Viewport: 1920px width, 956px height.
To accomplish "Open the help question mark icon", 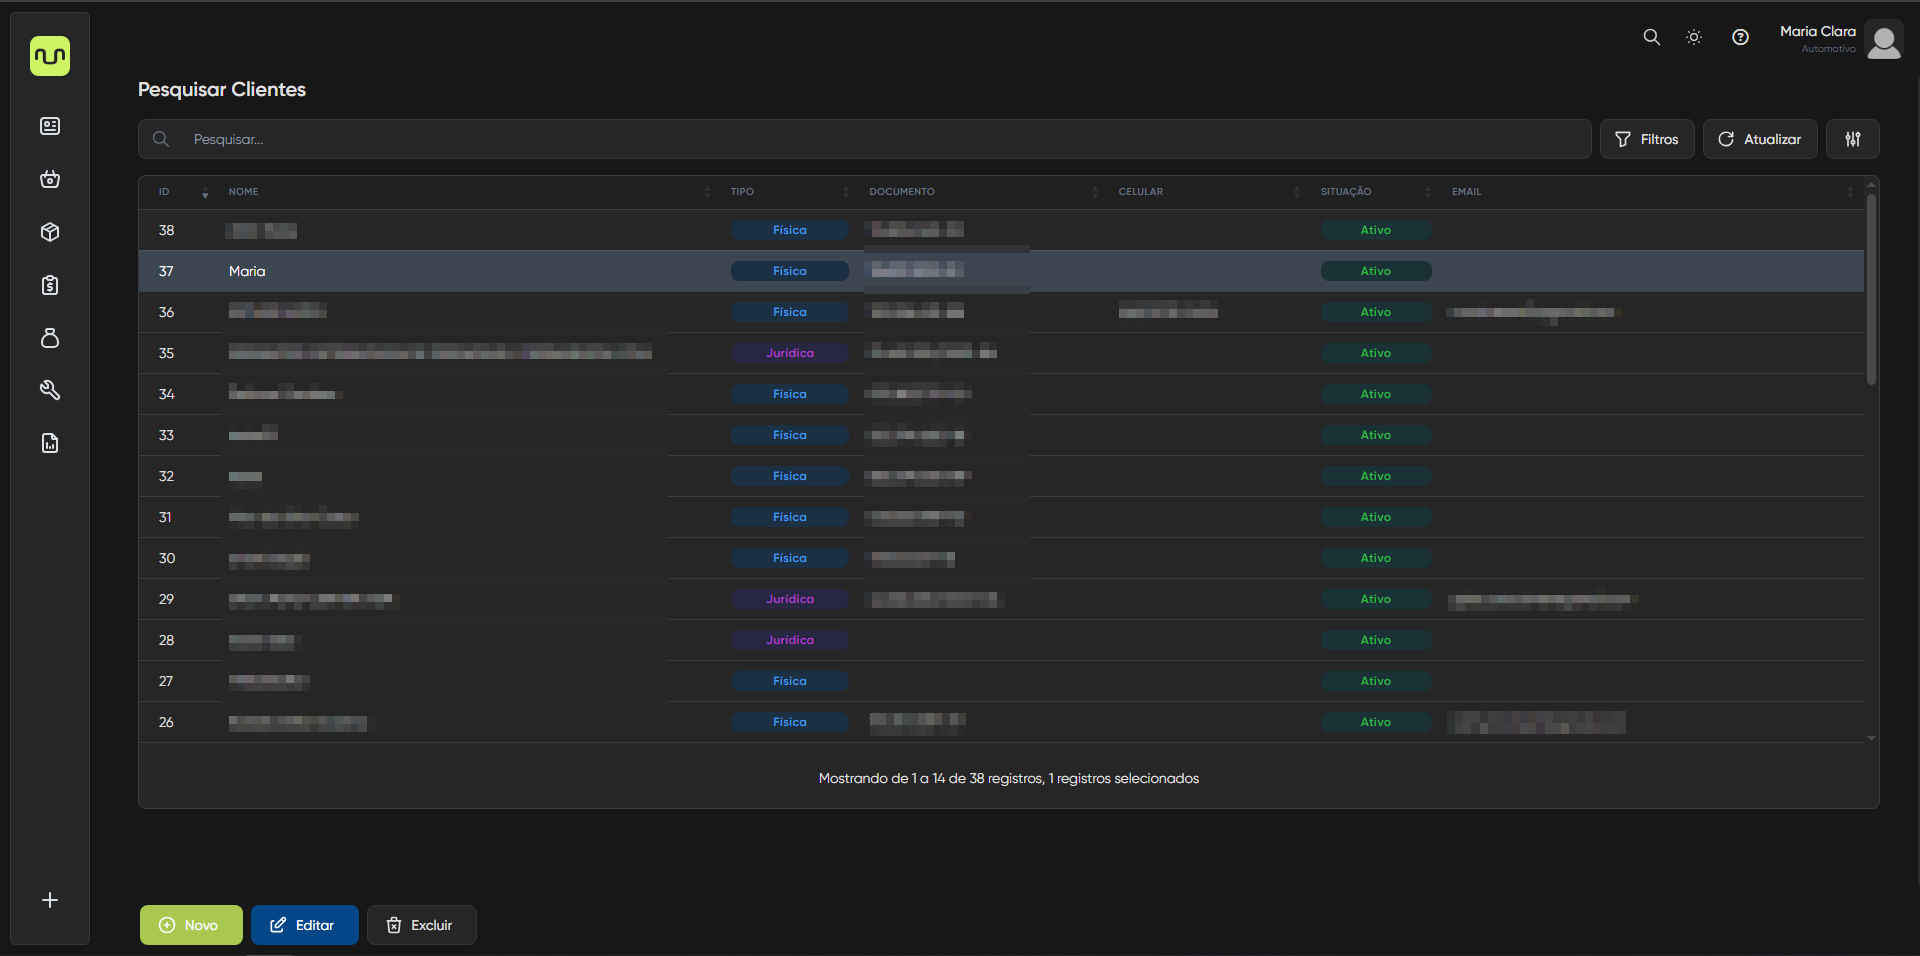I will (1740, 37).
